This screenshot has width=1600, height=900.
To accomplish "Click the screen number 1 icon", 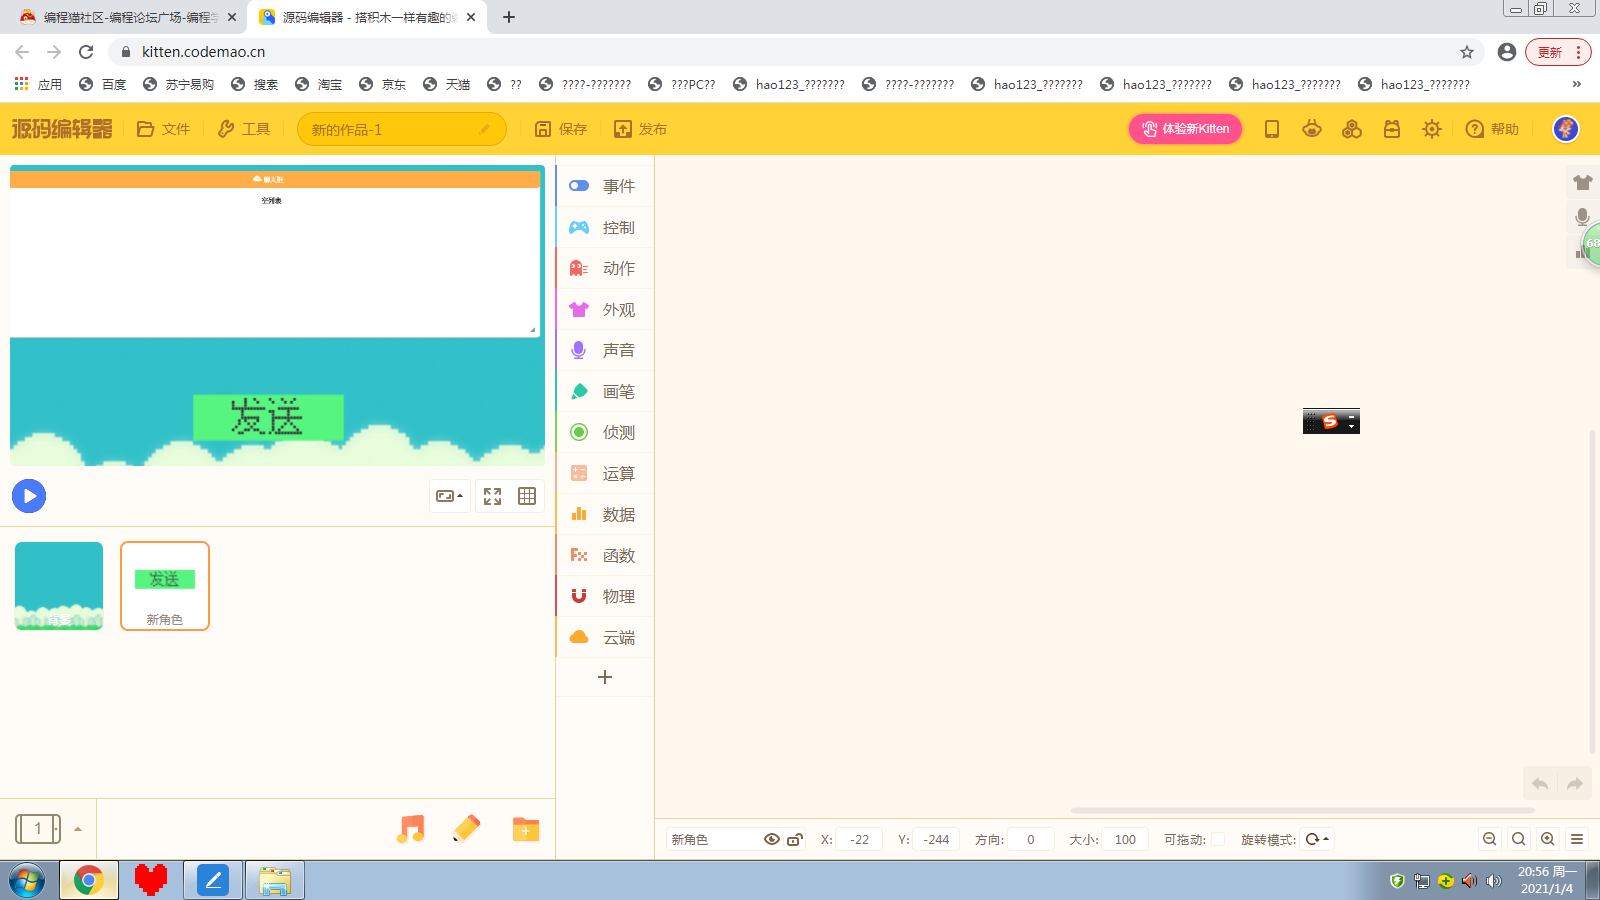I will (38, 828).
